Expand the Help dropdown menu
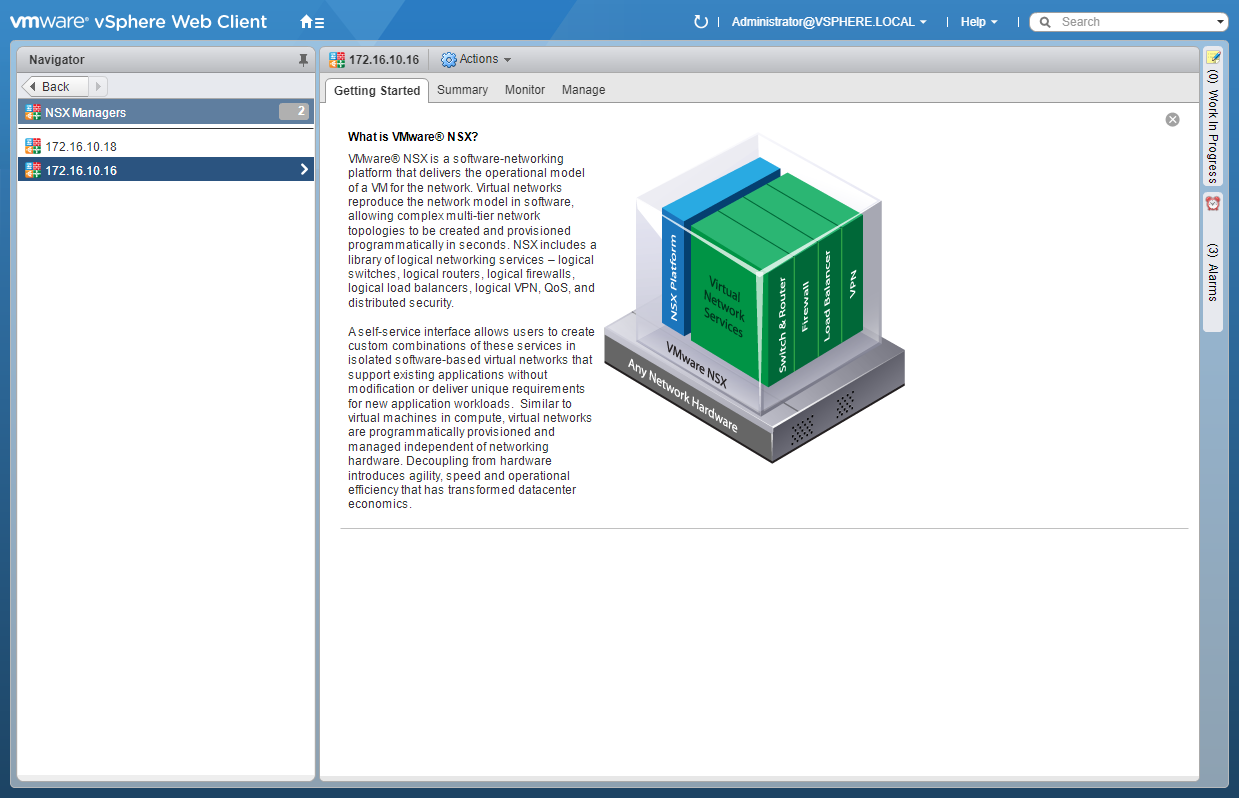This screenshot has width=1239, height=798. point(978,22)
